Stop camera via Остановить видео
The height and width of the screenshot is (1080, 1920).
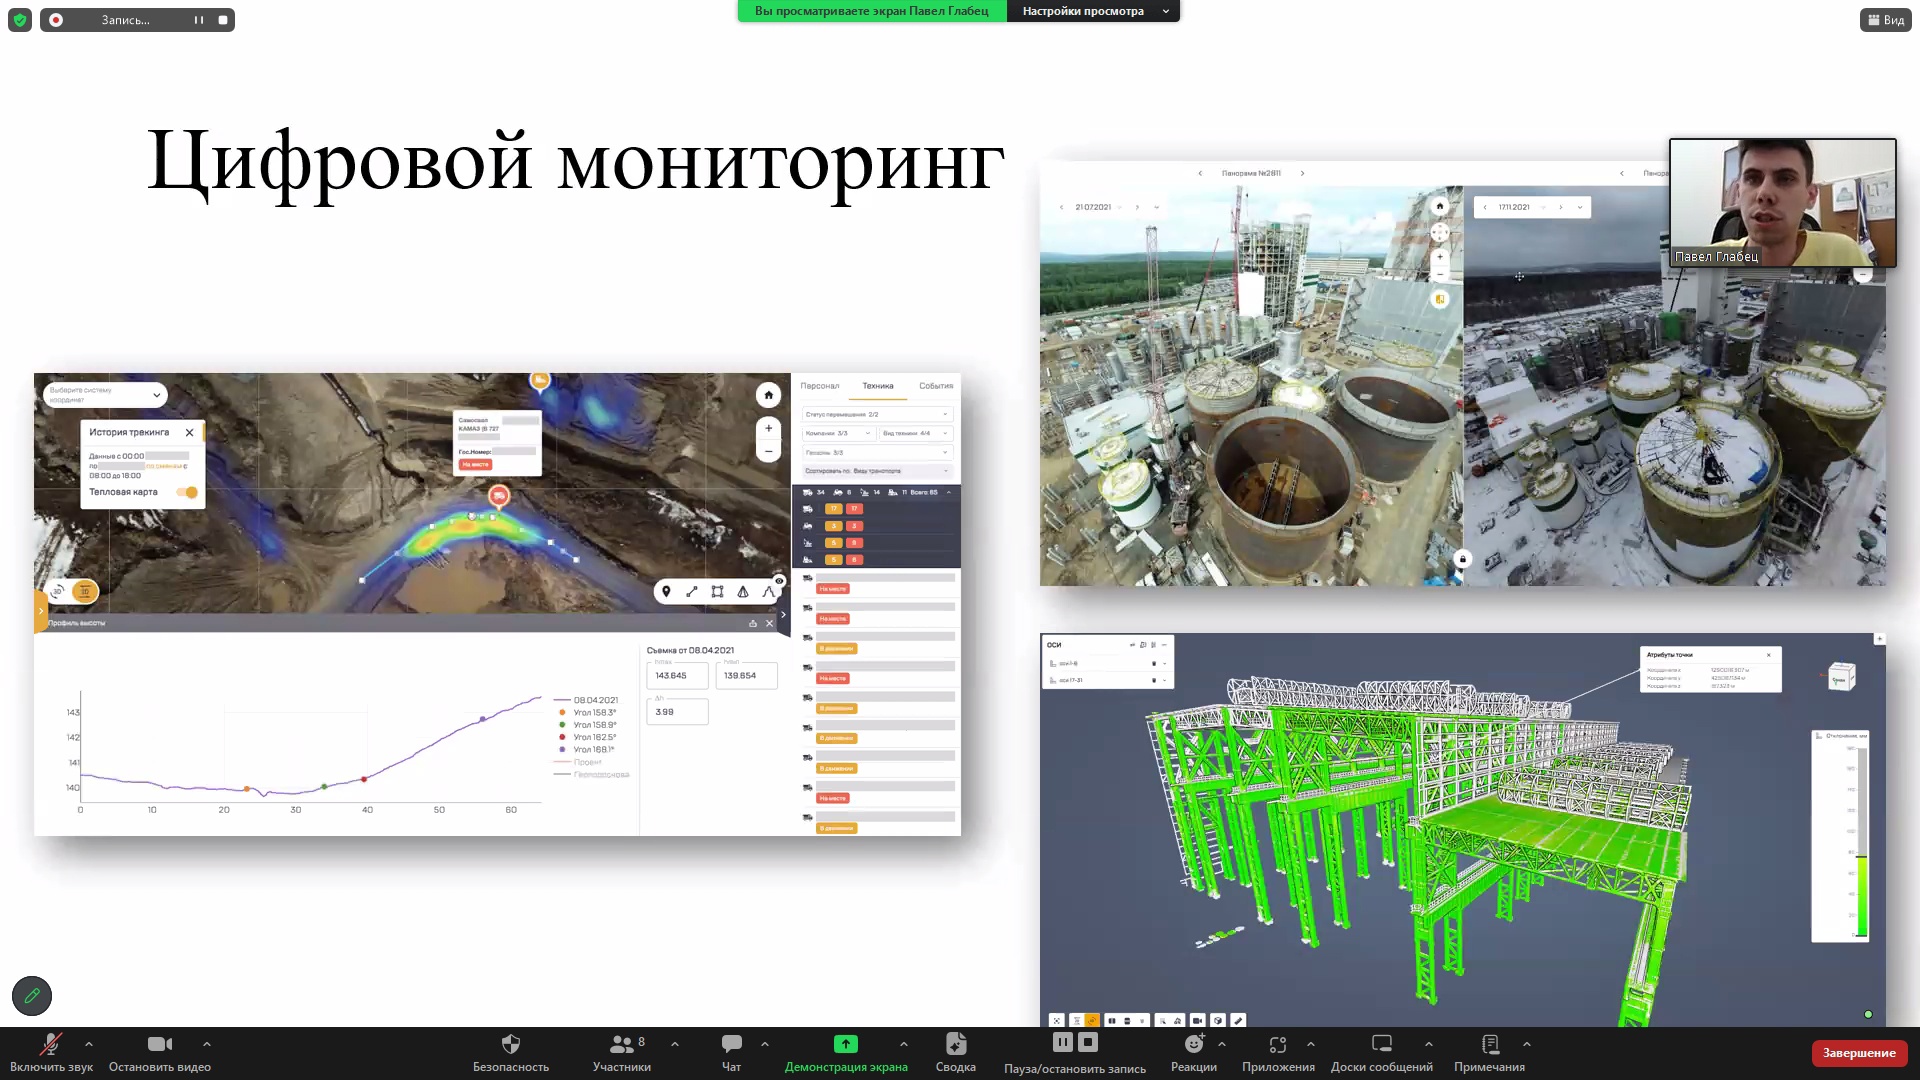coord(160,1053)
